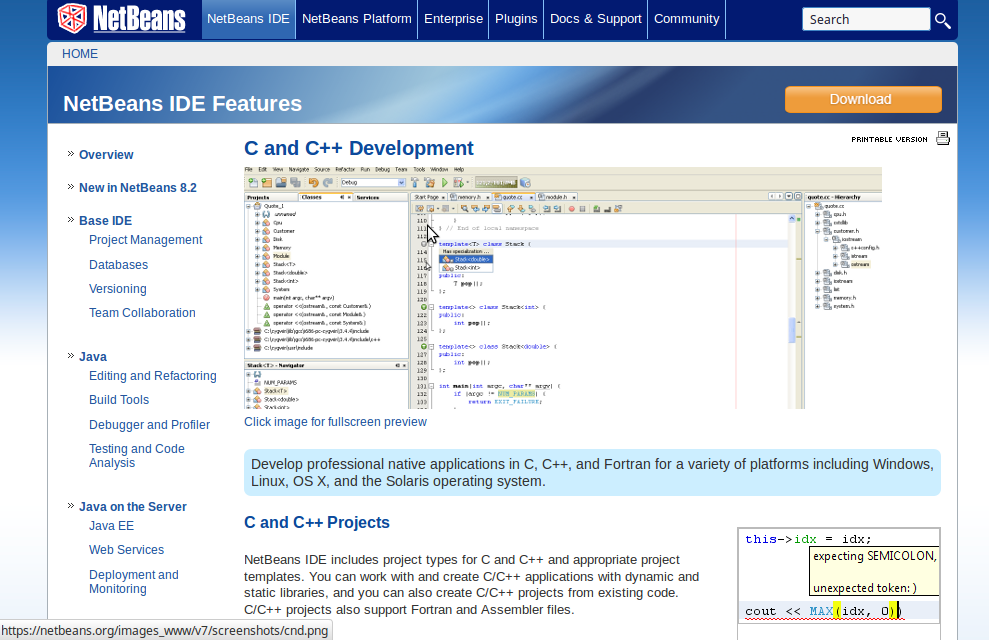The width and height of the screenshot is (990, 640).
Task: Focus the Search input field
Action: point(866,20)
